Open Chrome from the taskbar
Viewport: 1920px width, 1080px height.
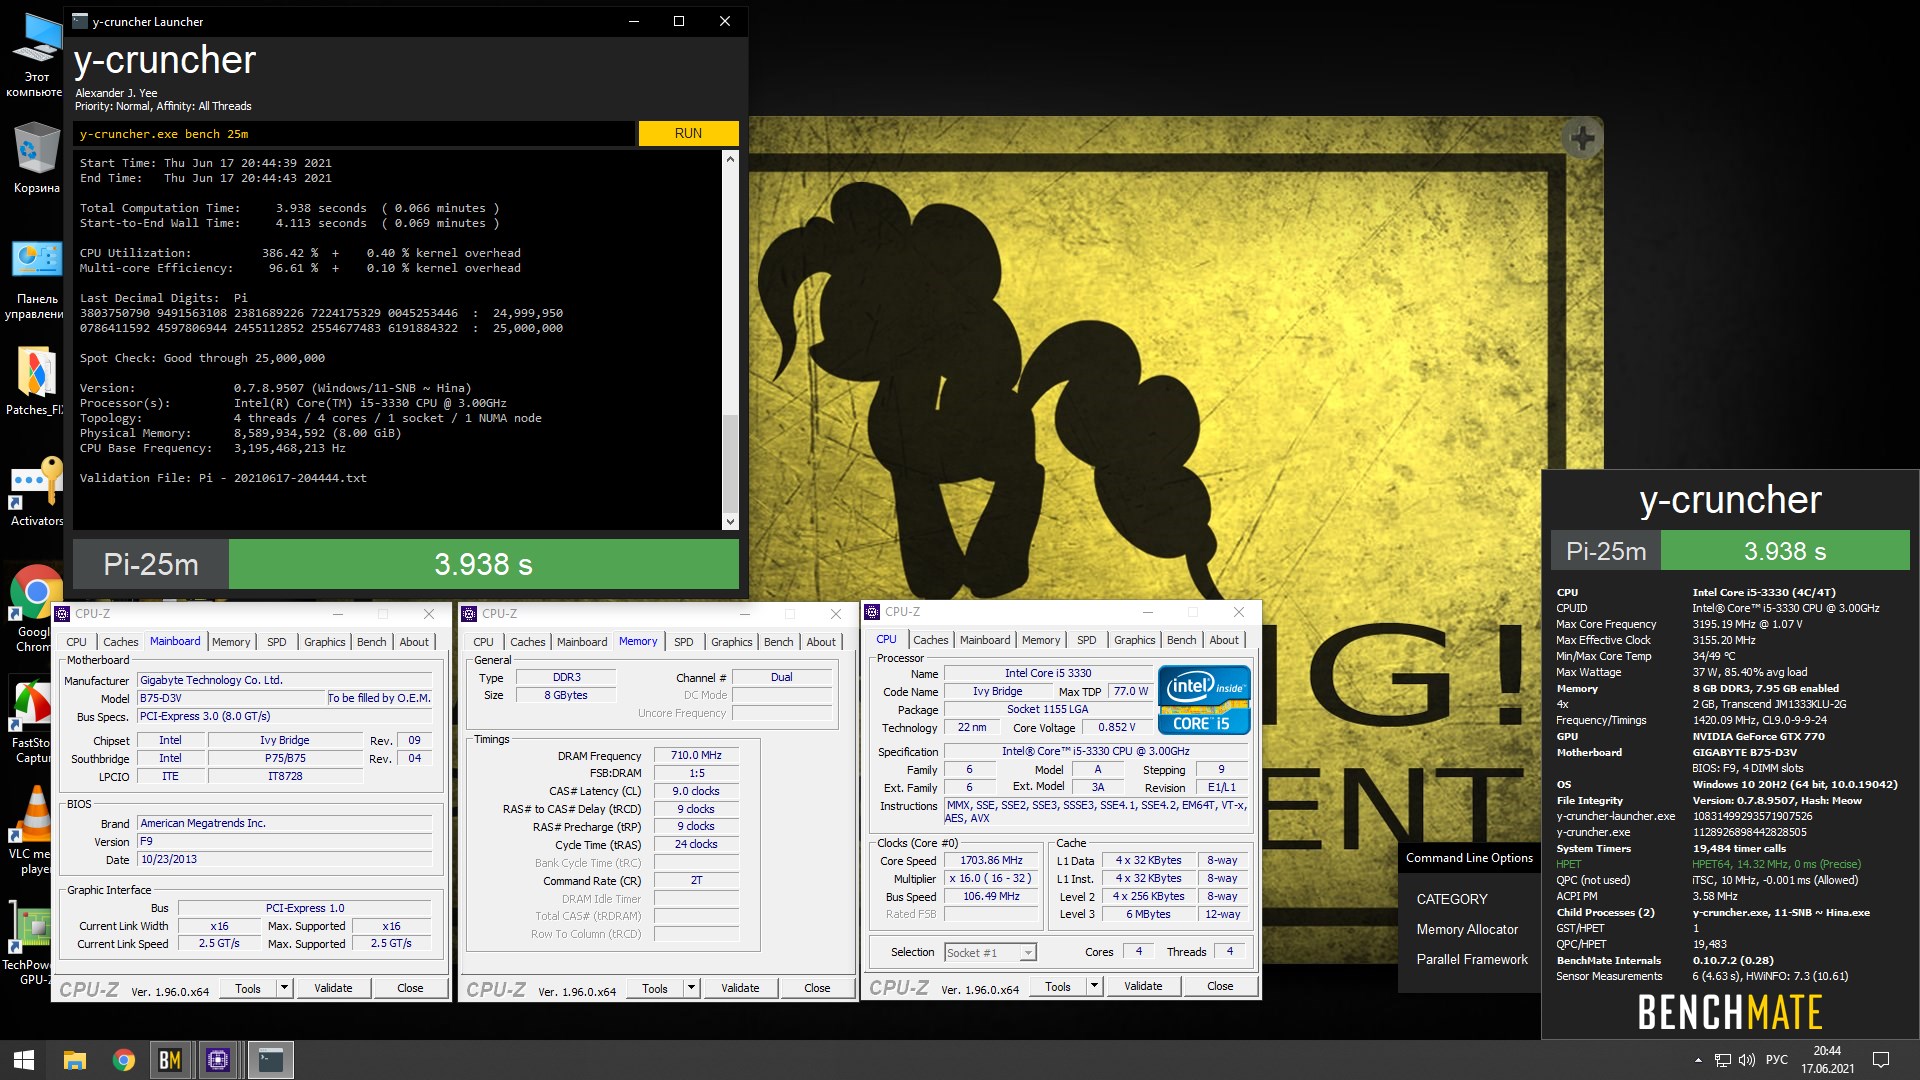point(123,1060)
